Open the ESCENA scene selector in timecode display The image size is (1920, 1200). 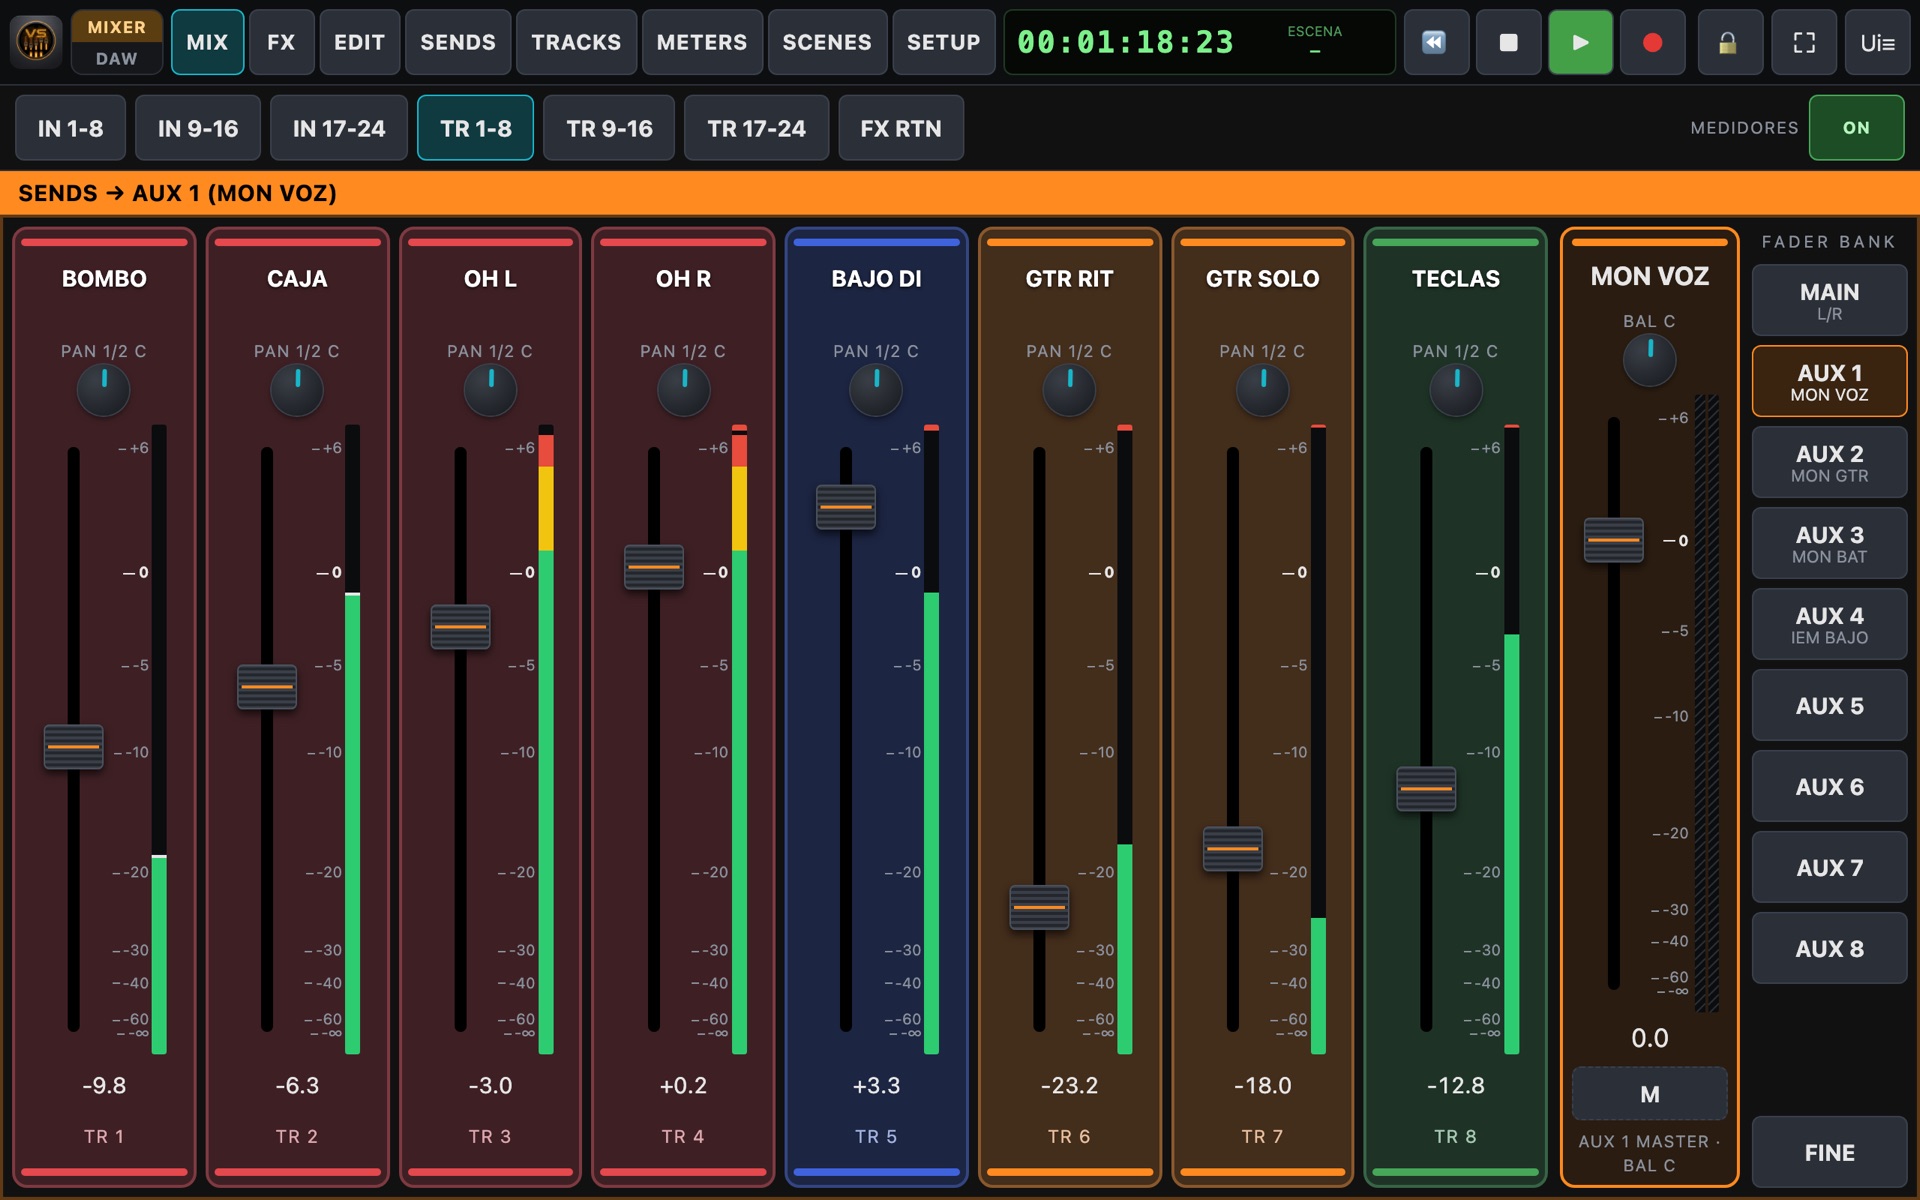pos(1314,42)
